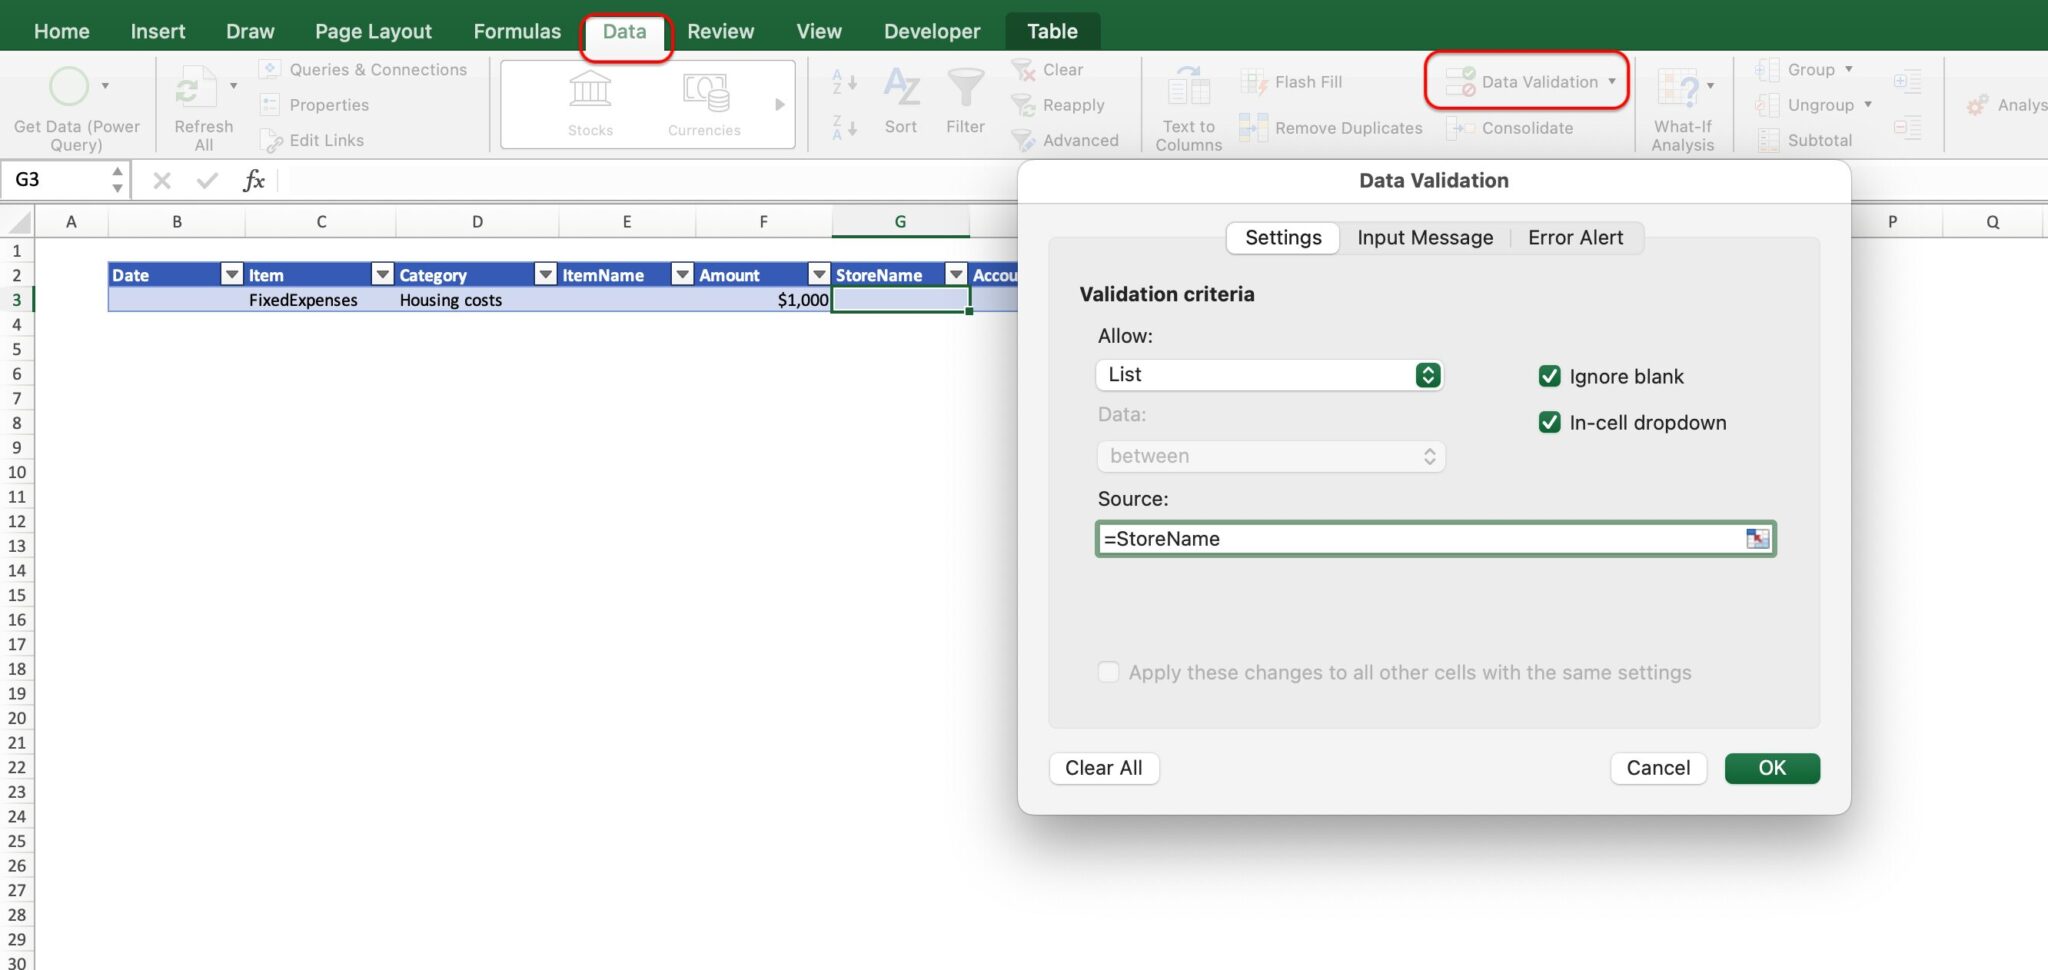Check Apply these changes to all other cells
The image size is (2048, 970).
click(x=1108, y=672)
